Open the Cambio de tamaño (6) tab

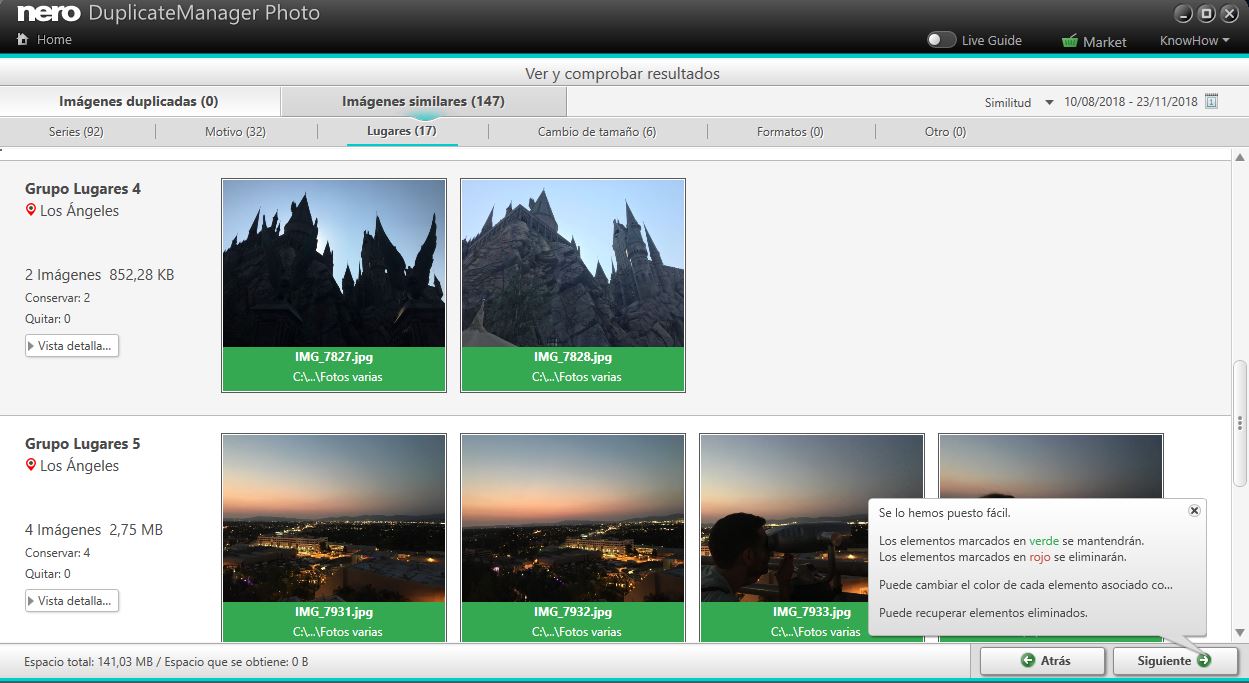(596, 132)
